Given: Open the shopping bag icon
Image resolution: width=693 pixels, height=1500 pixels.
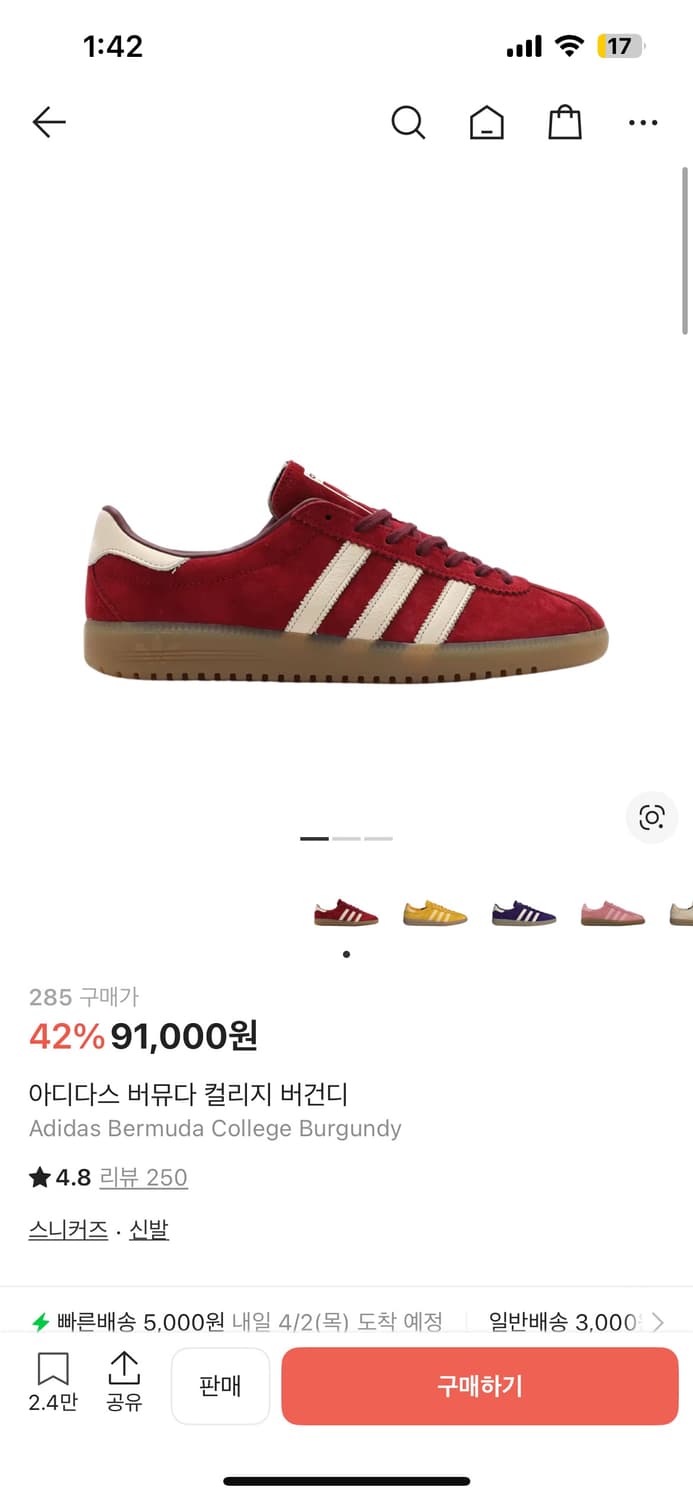Looking at the screenshot, I should tap(565, 123).
